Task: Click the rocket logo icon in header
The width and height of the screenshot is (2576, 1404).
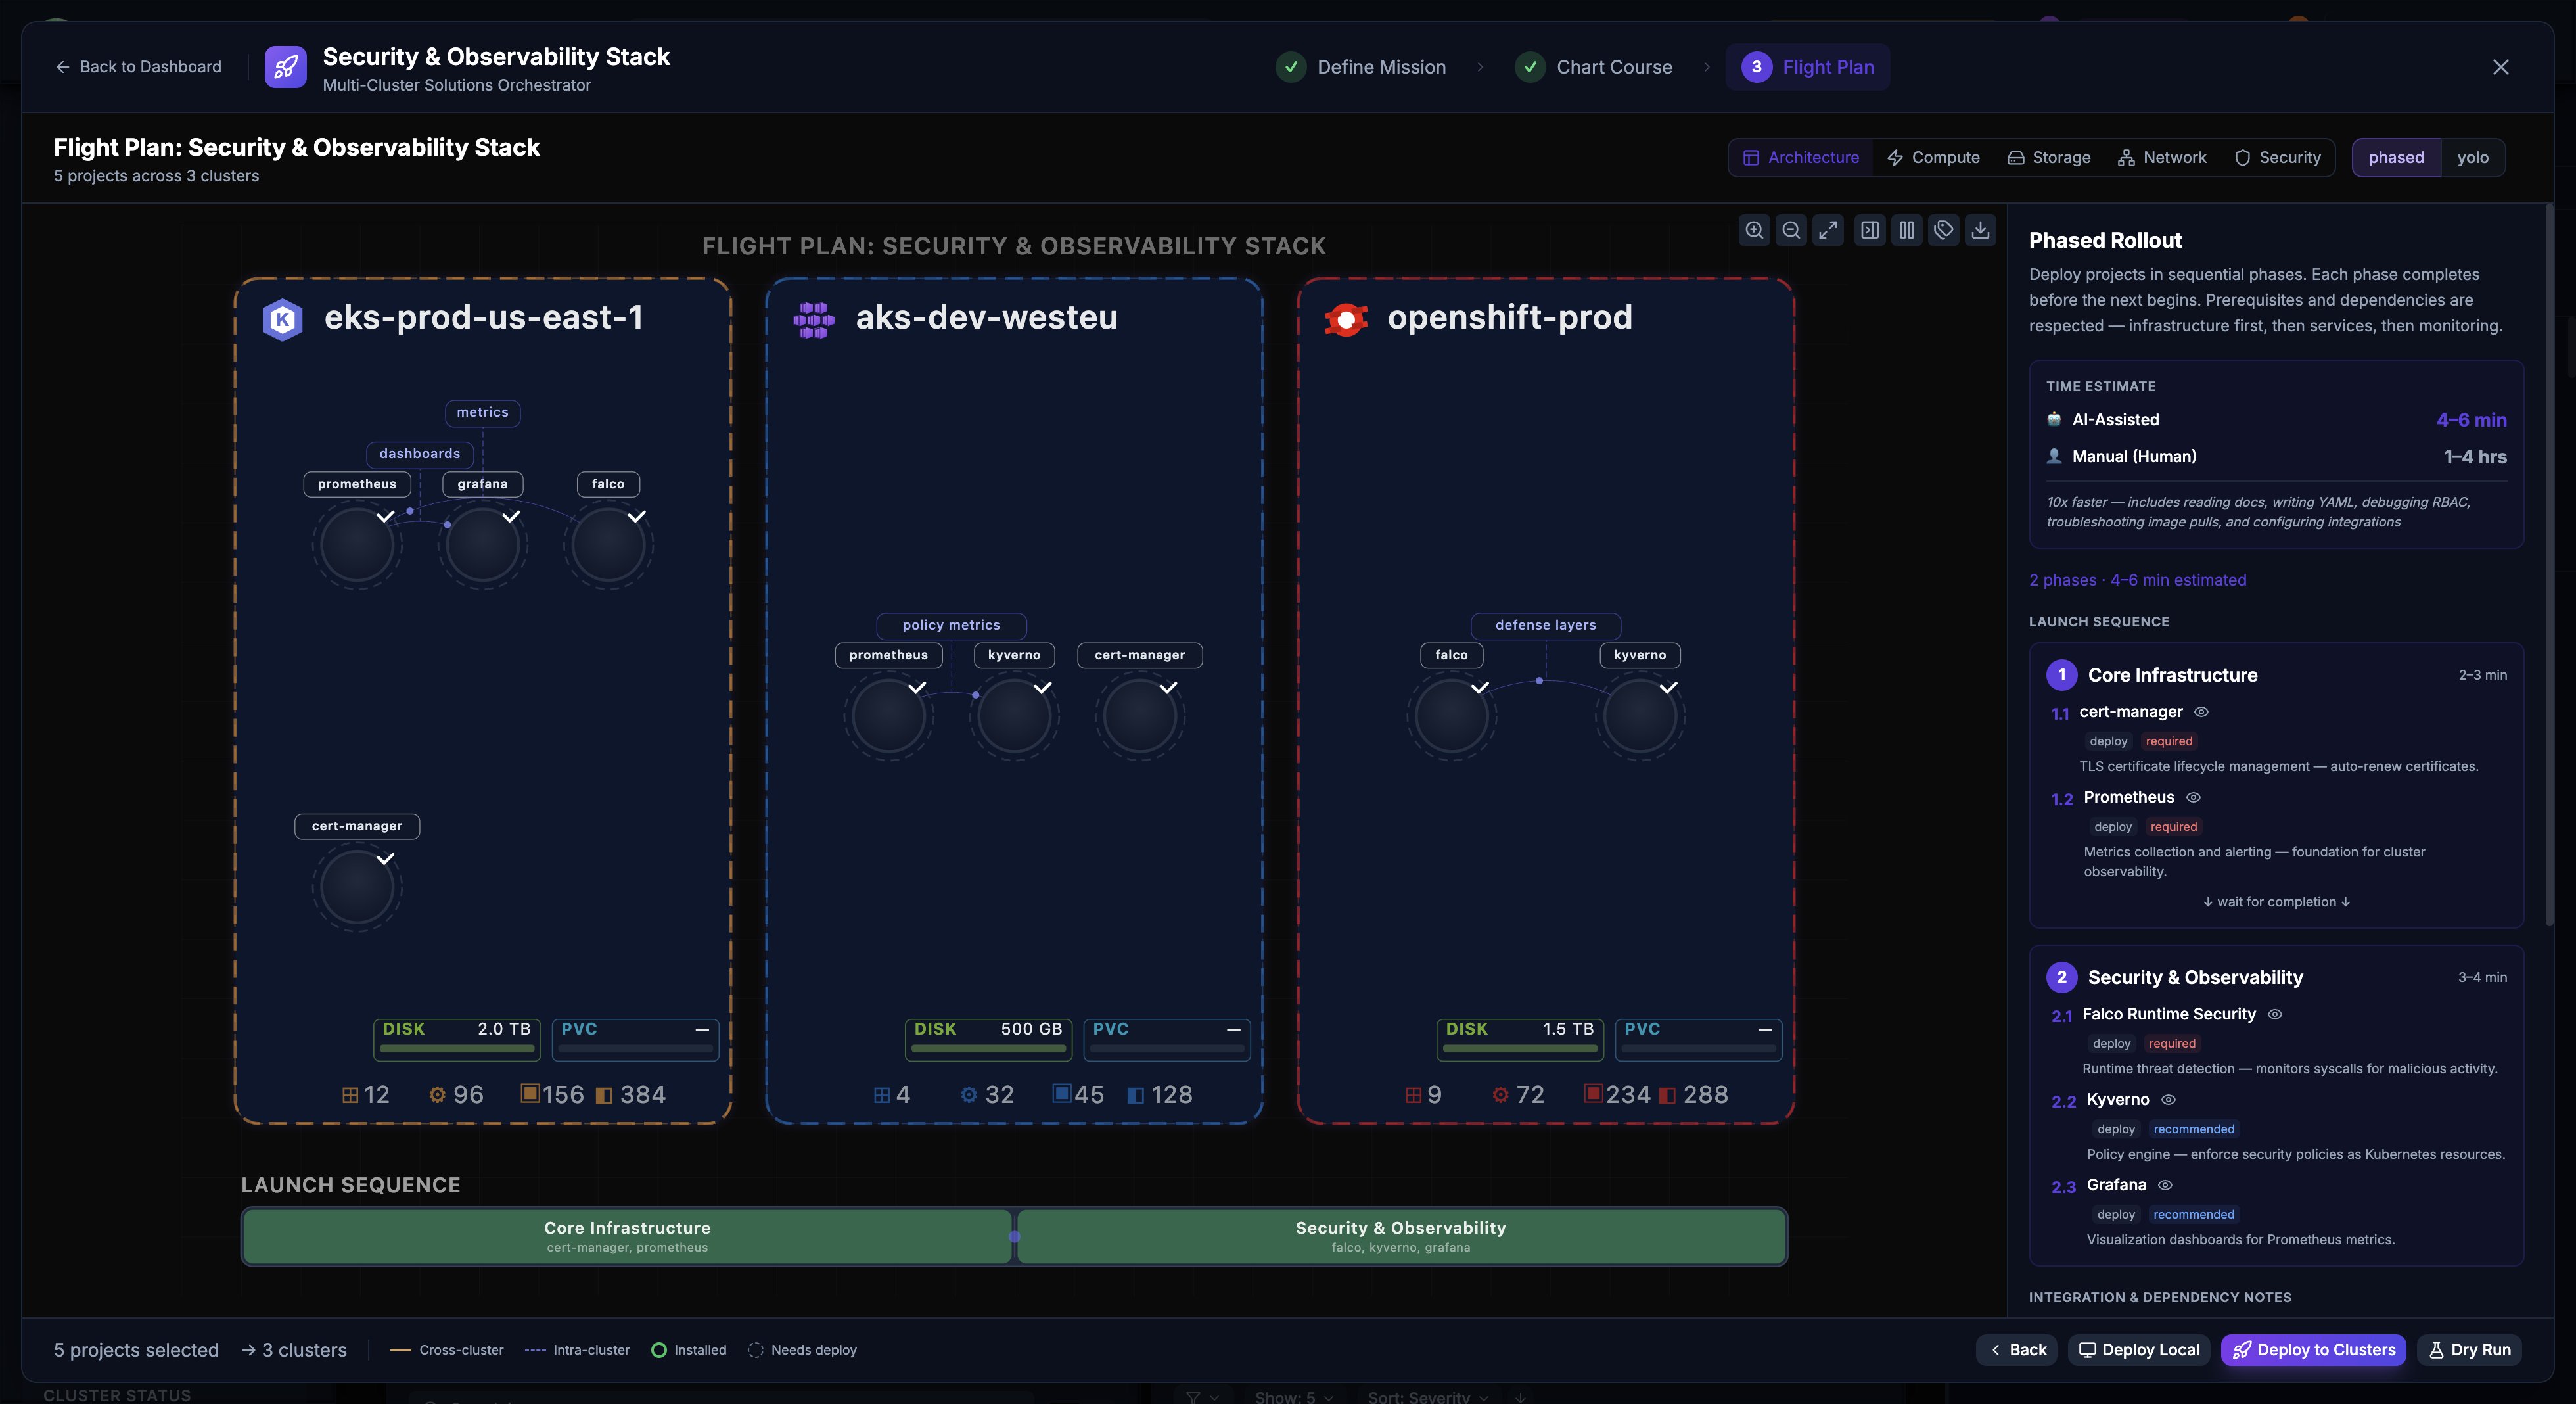Action: (x=285, y=67)
